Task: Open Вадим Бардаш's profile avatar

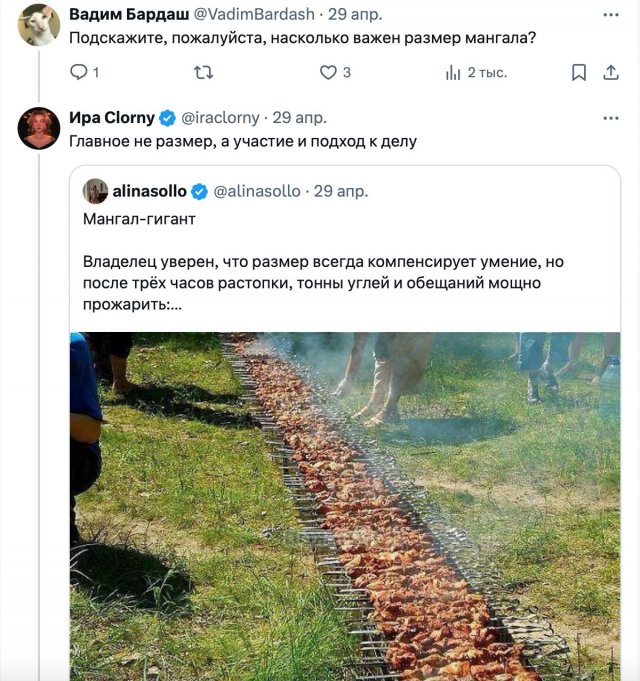Action: 39,25
